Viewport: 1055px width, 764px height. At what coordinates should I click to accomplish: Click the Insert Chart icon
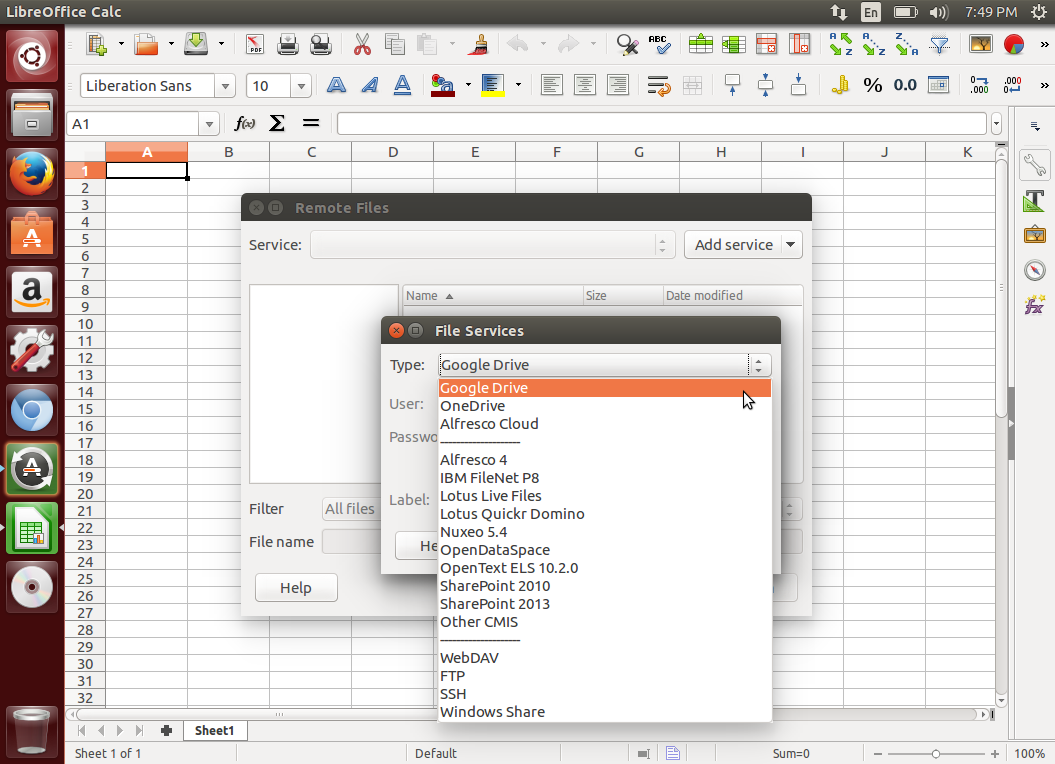(1013, 44)
